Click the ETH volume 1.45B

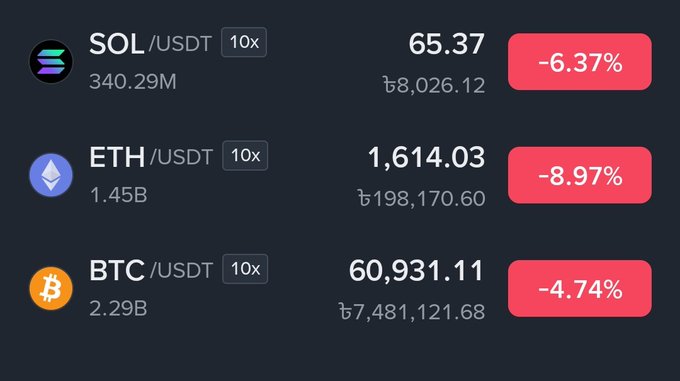coord(118,195)
